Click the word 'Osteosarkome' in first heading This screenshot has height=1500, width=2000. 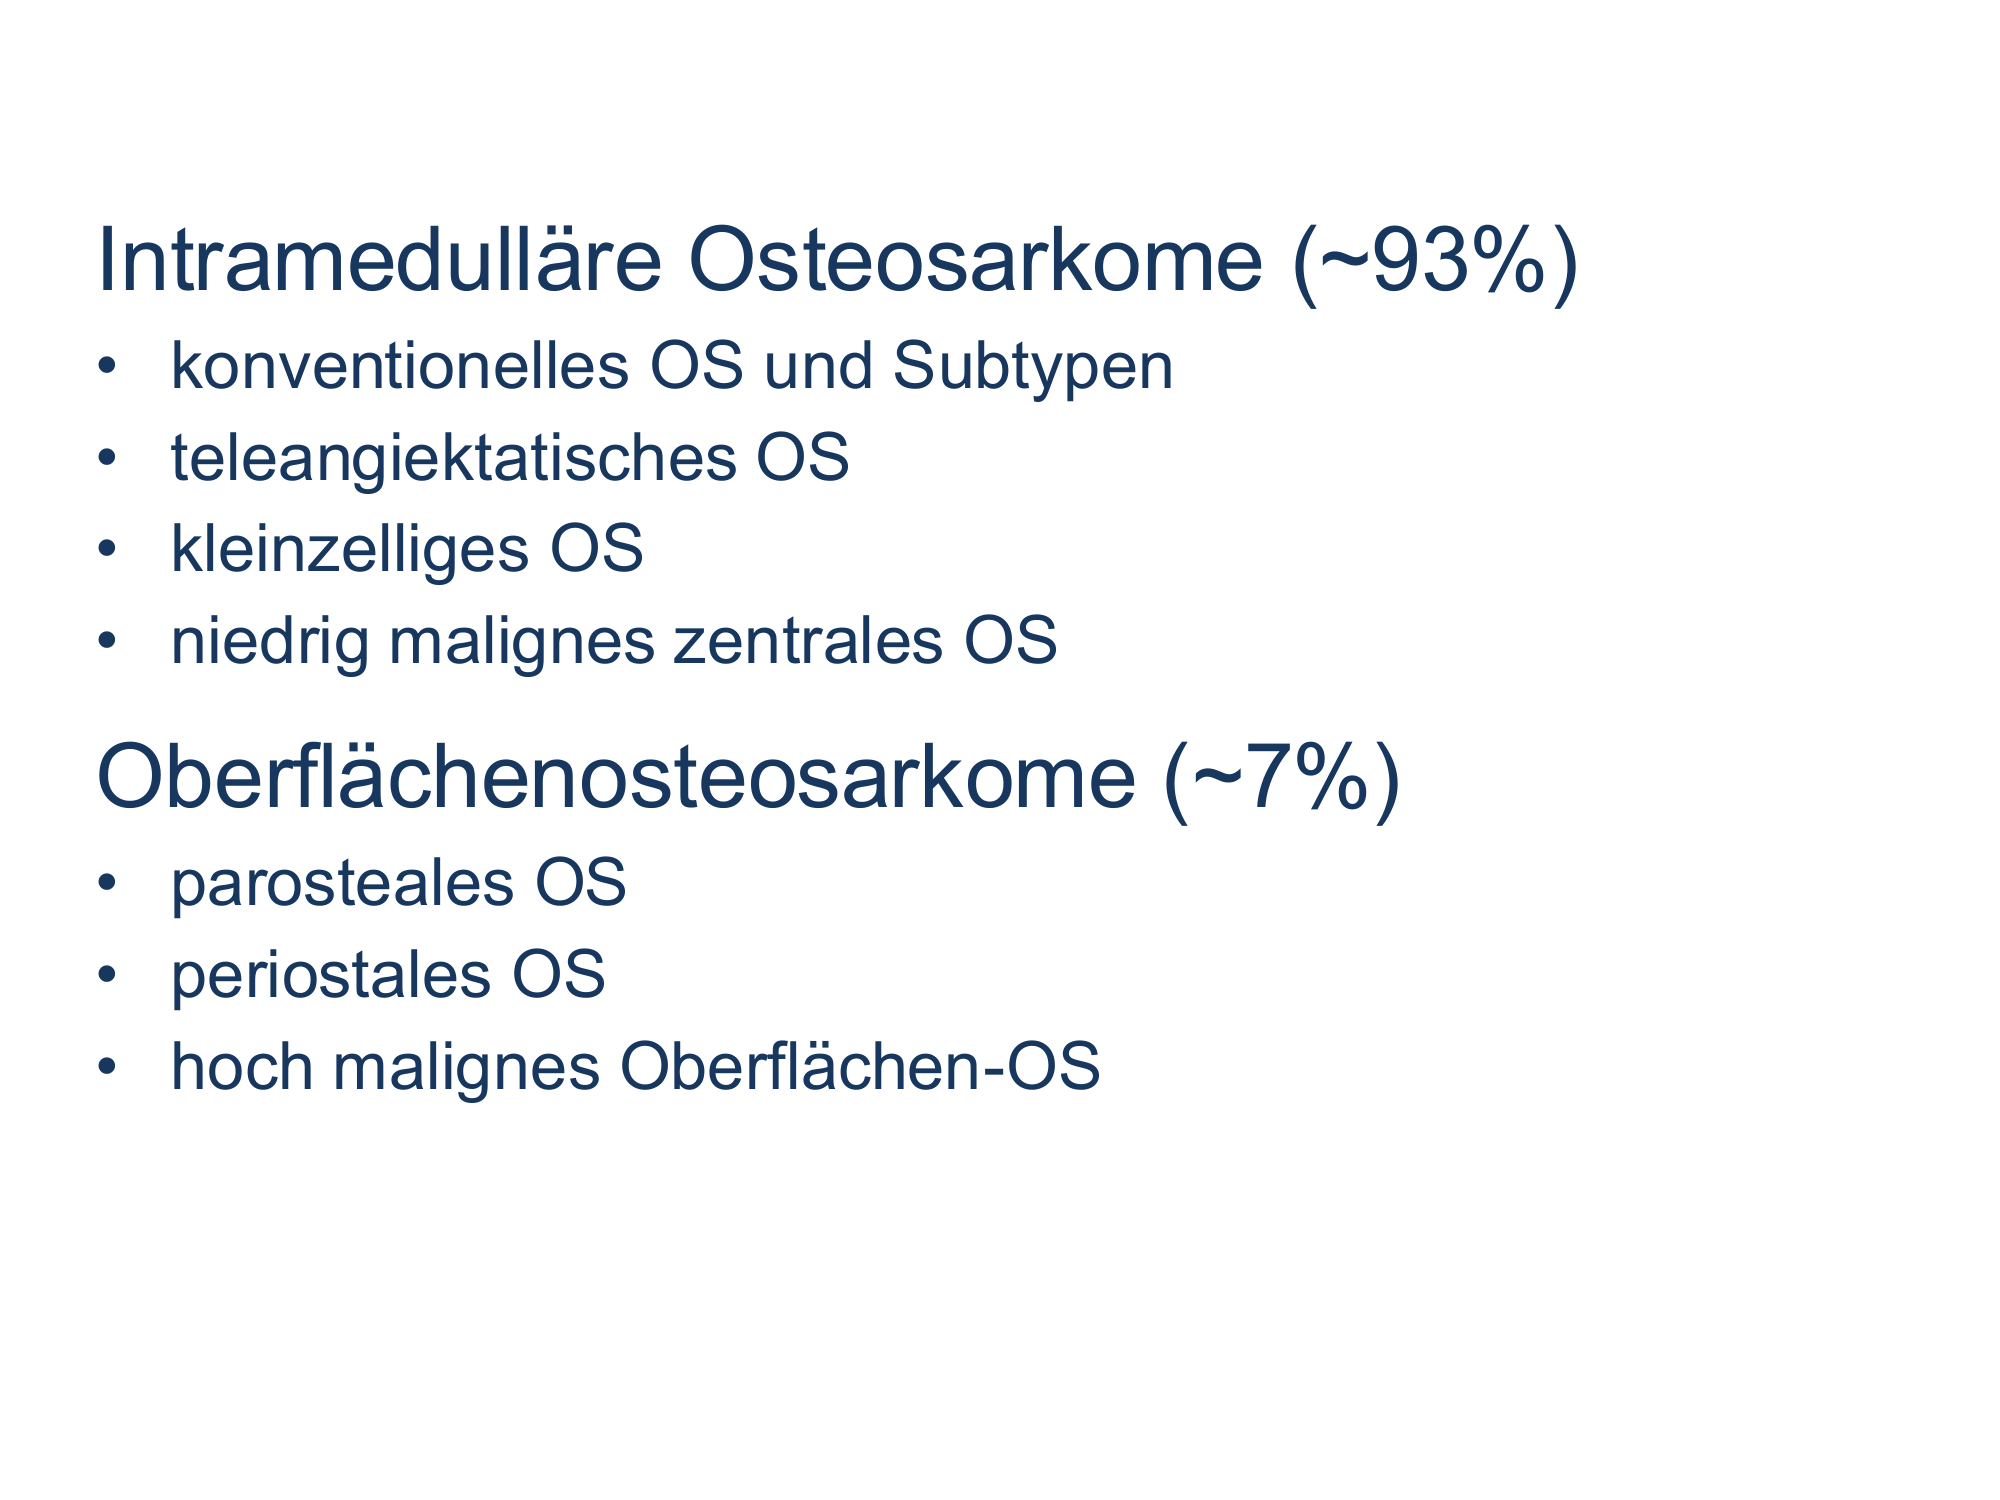pyautogui.click(x=976, y=260)
